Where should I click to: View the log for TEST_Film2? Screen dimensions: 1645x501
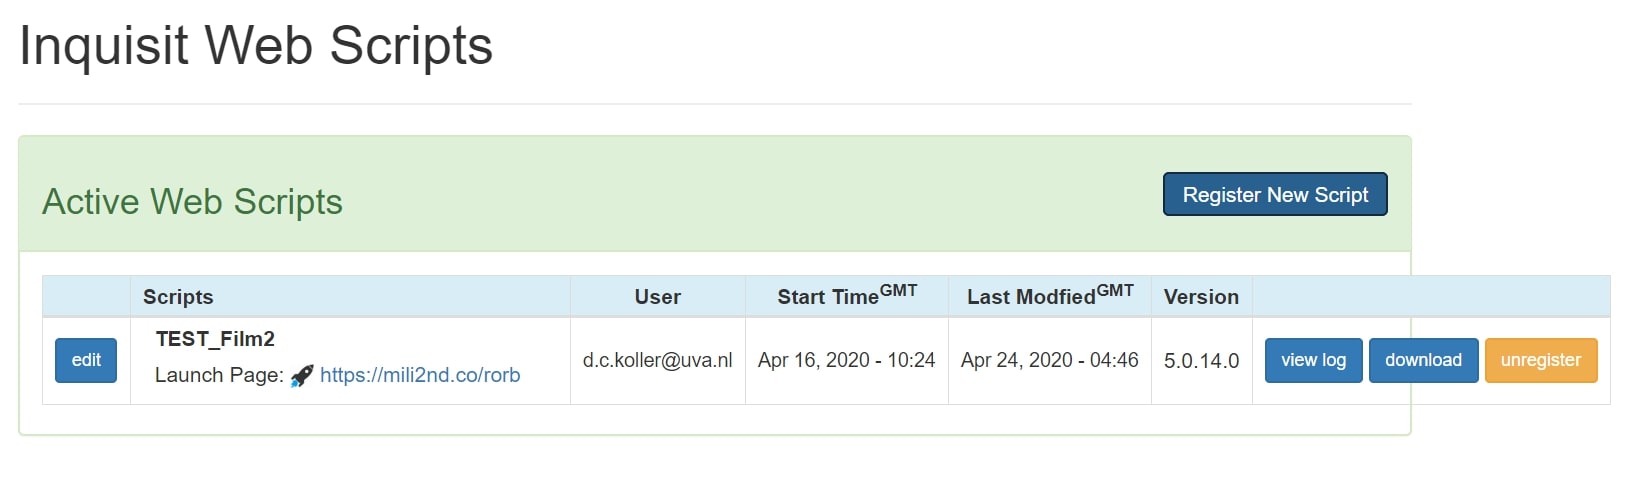(x=1313, y=360)
